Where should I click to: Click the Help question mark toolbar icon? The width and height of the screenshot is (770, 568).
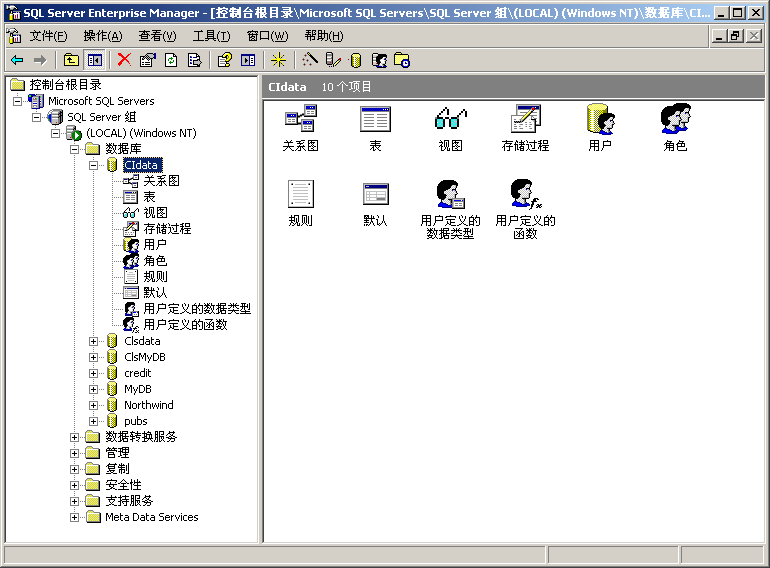point(225,60)
